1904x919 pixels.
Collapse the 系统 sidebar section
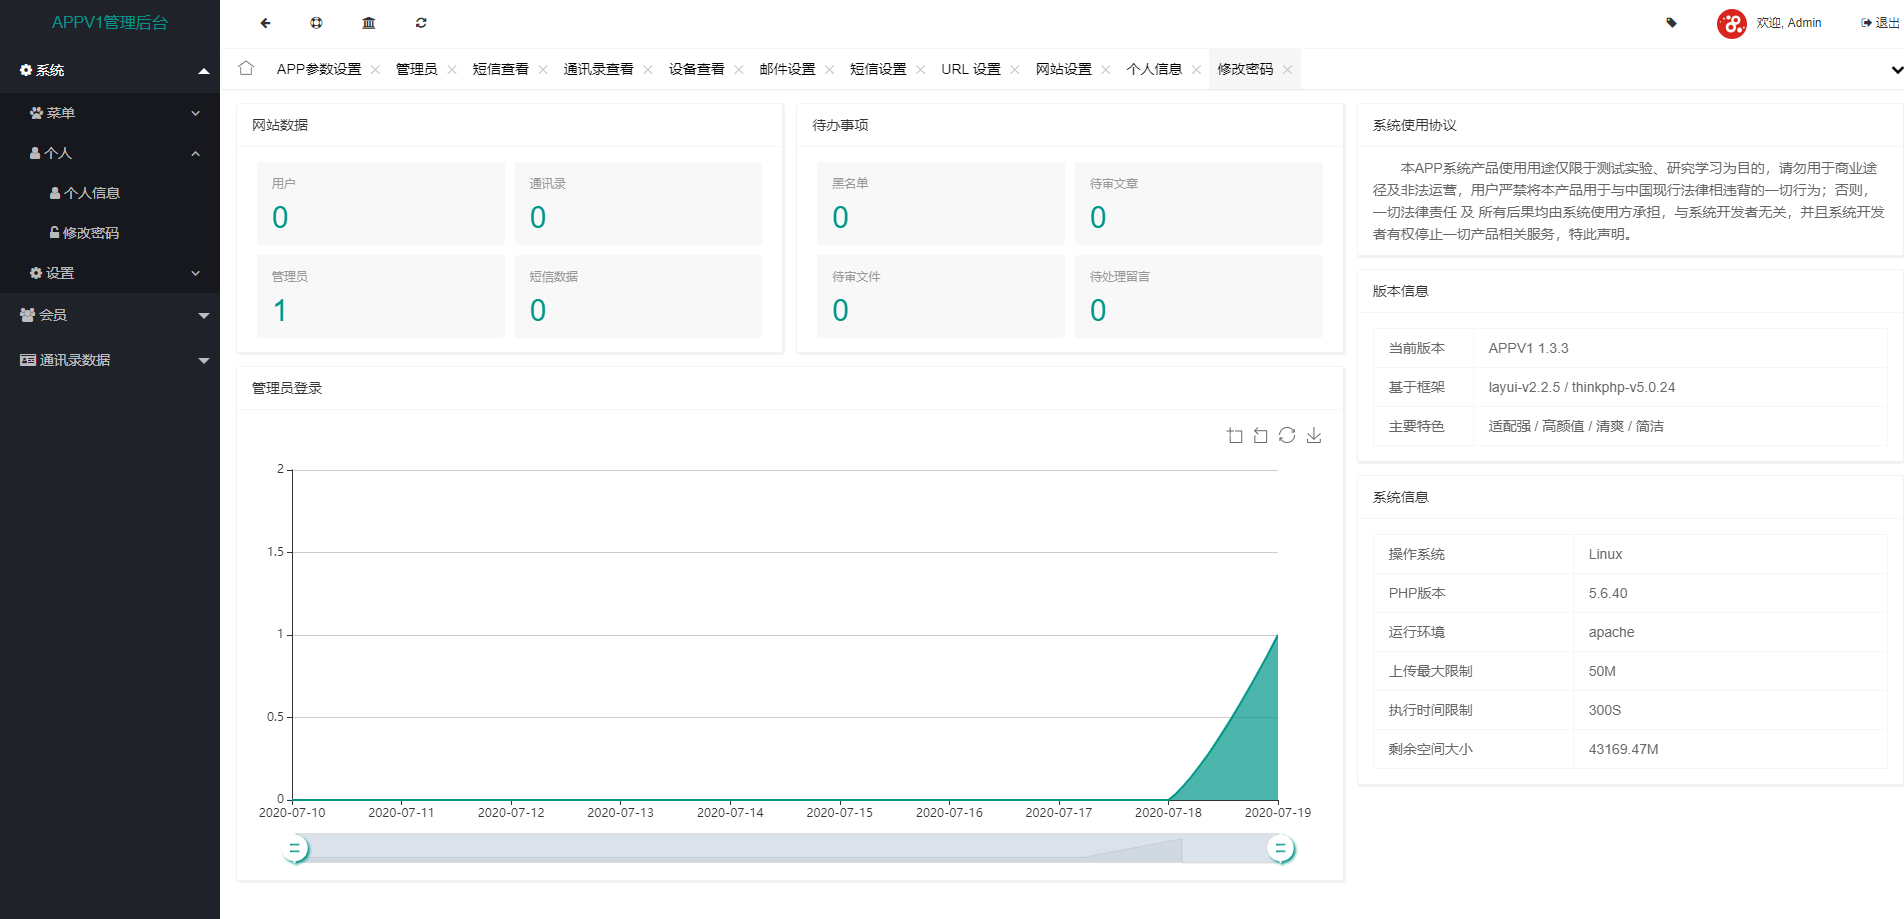click(204, 71)
